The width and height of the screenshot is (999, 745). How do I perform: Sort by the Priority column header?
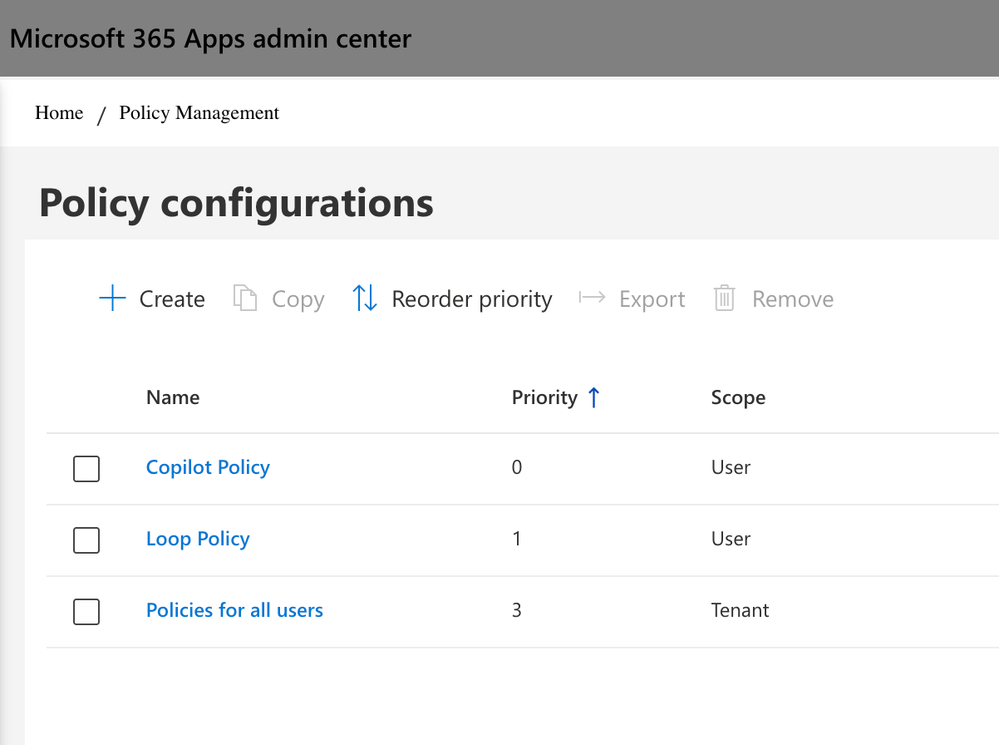click(545, 398)
